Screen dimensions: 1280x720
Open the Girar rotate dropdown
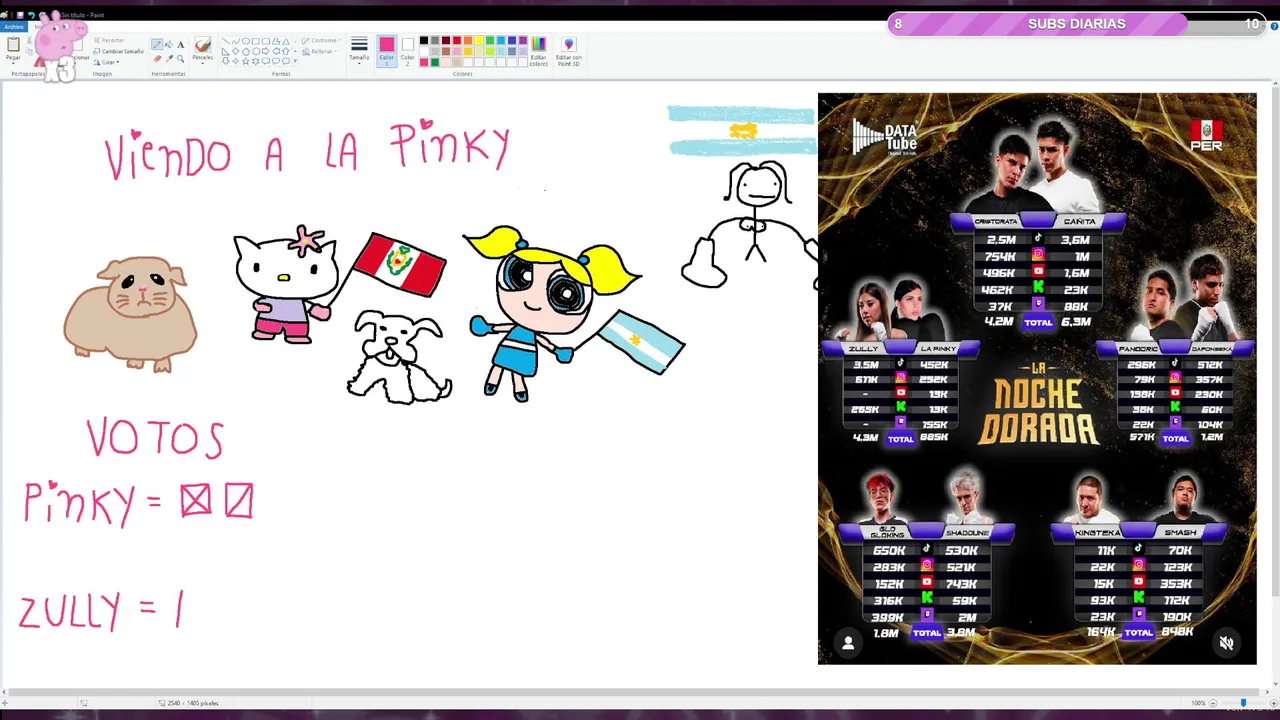pyautogui.click(x=106, y=62)
